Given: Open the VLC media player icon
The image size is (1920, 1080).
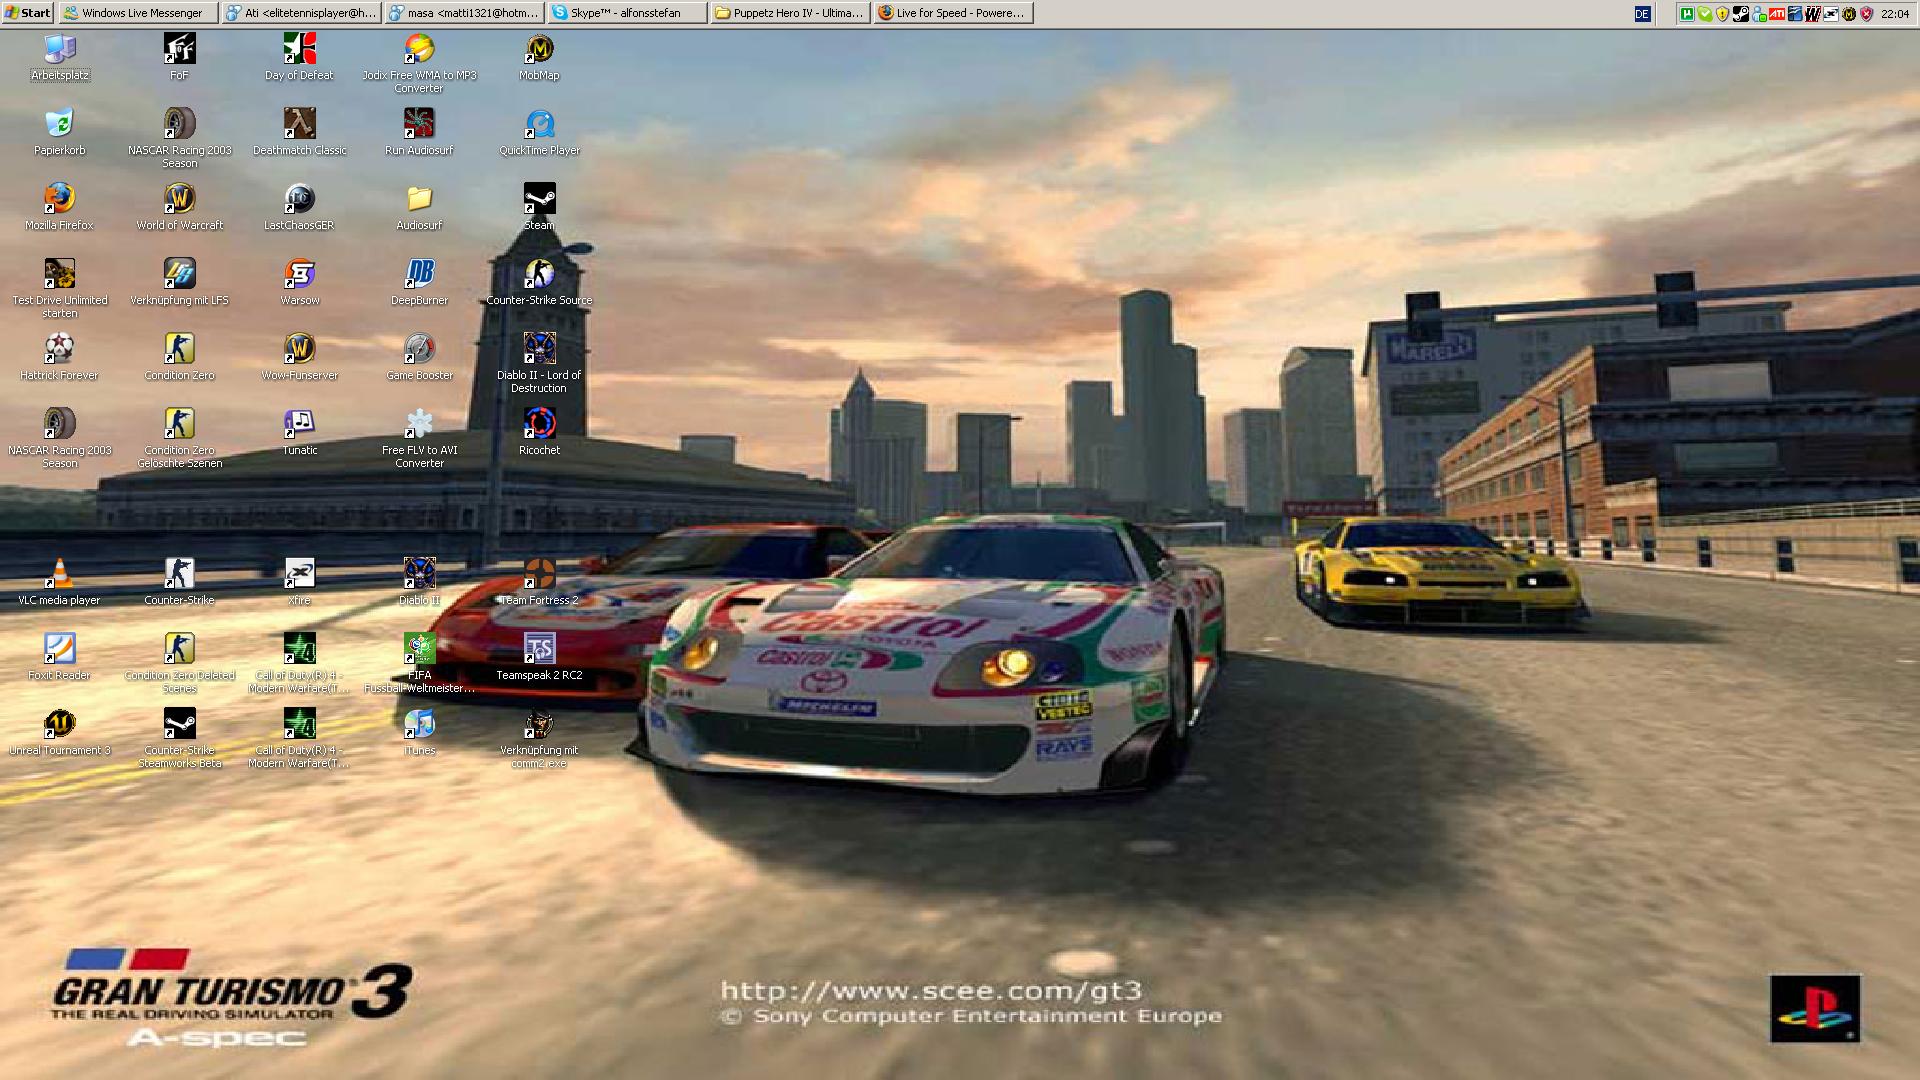Looking at the screenshot, I should (60, 574).
